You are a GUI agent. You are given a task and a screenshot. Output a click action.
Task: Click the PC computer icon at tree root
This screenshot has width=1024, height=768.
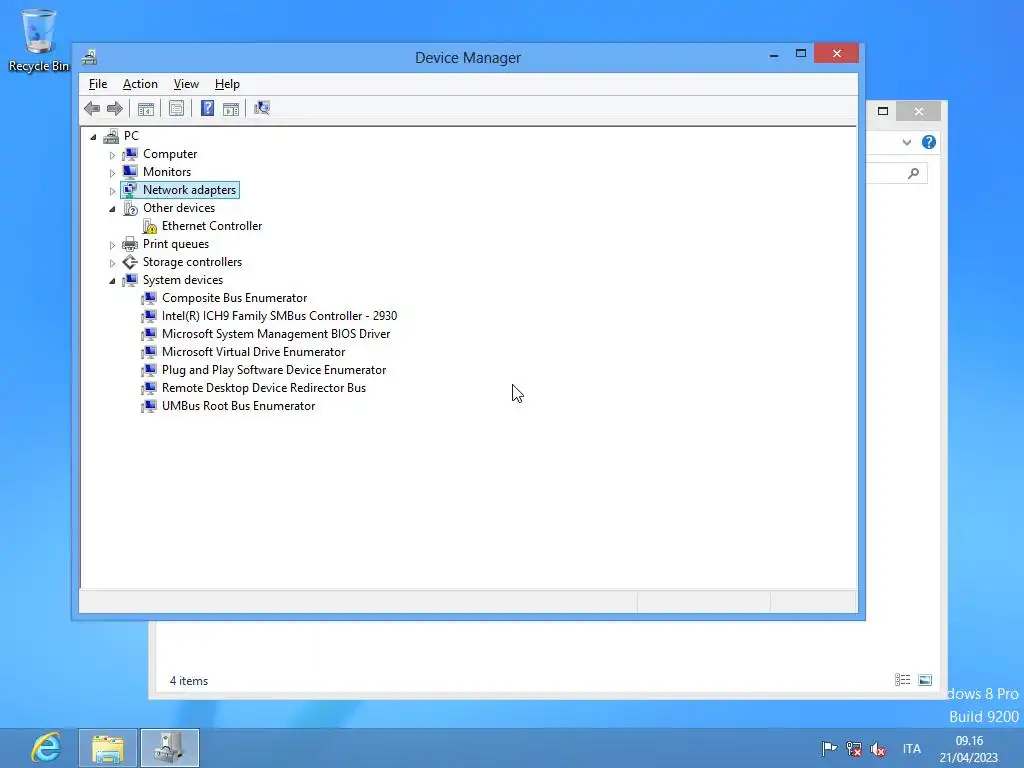pyautogui.click(x=111, y=136)
